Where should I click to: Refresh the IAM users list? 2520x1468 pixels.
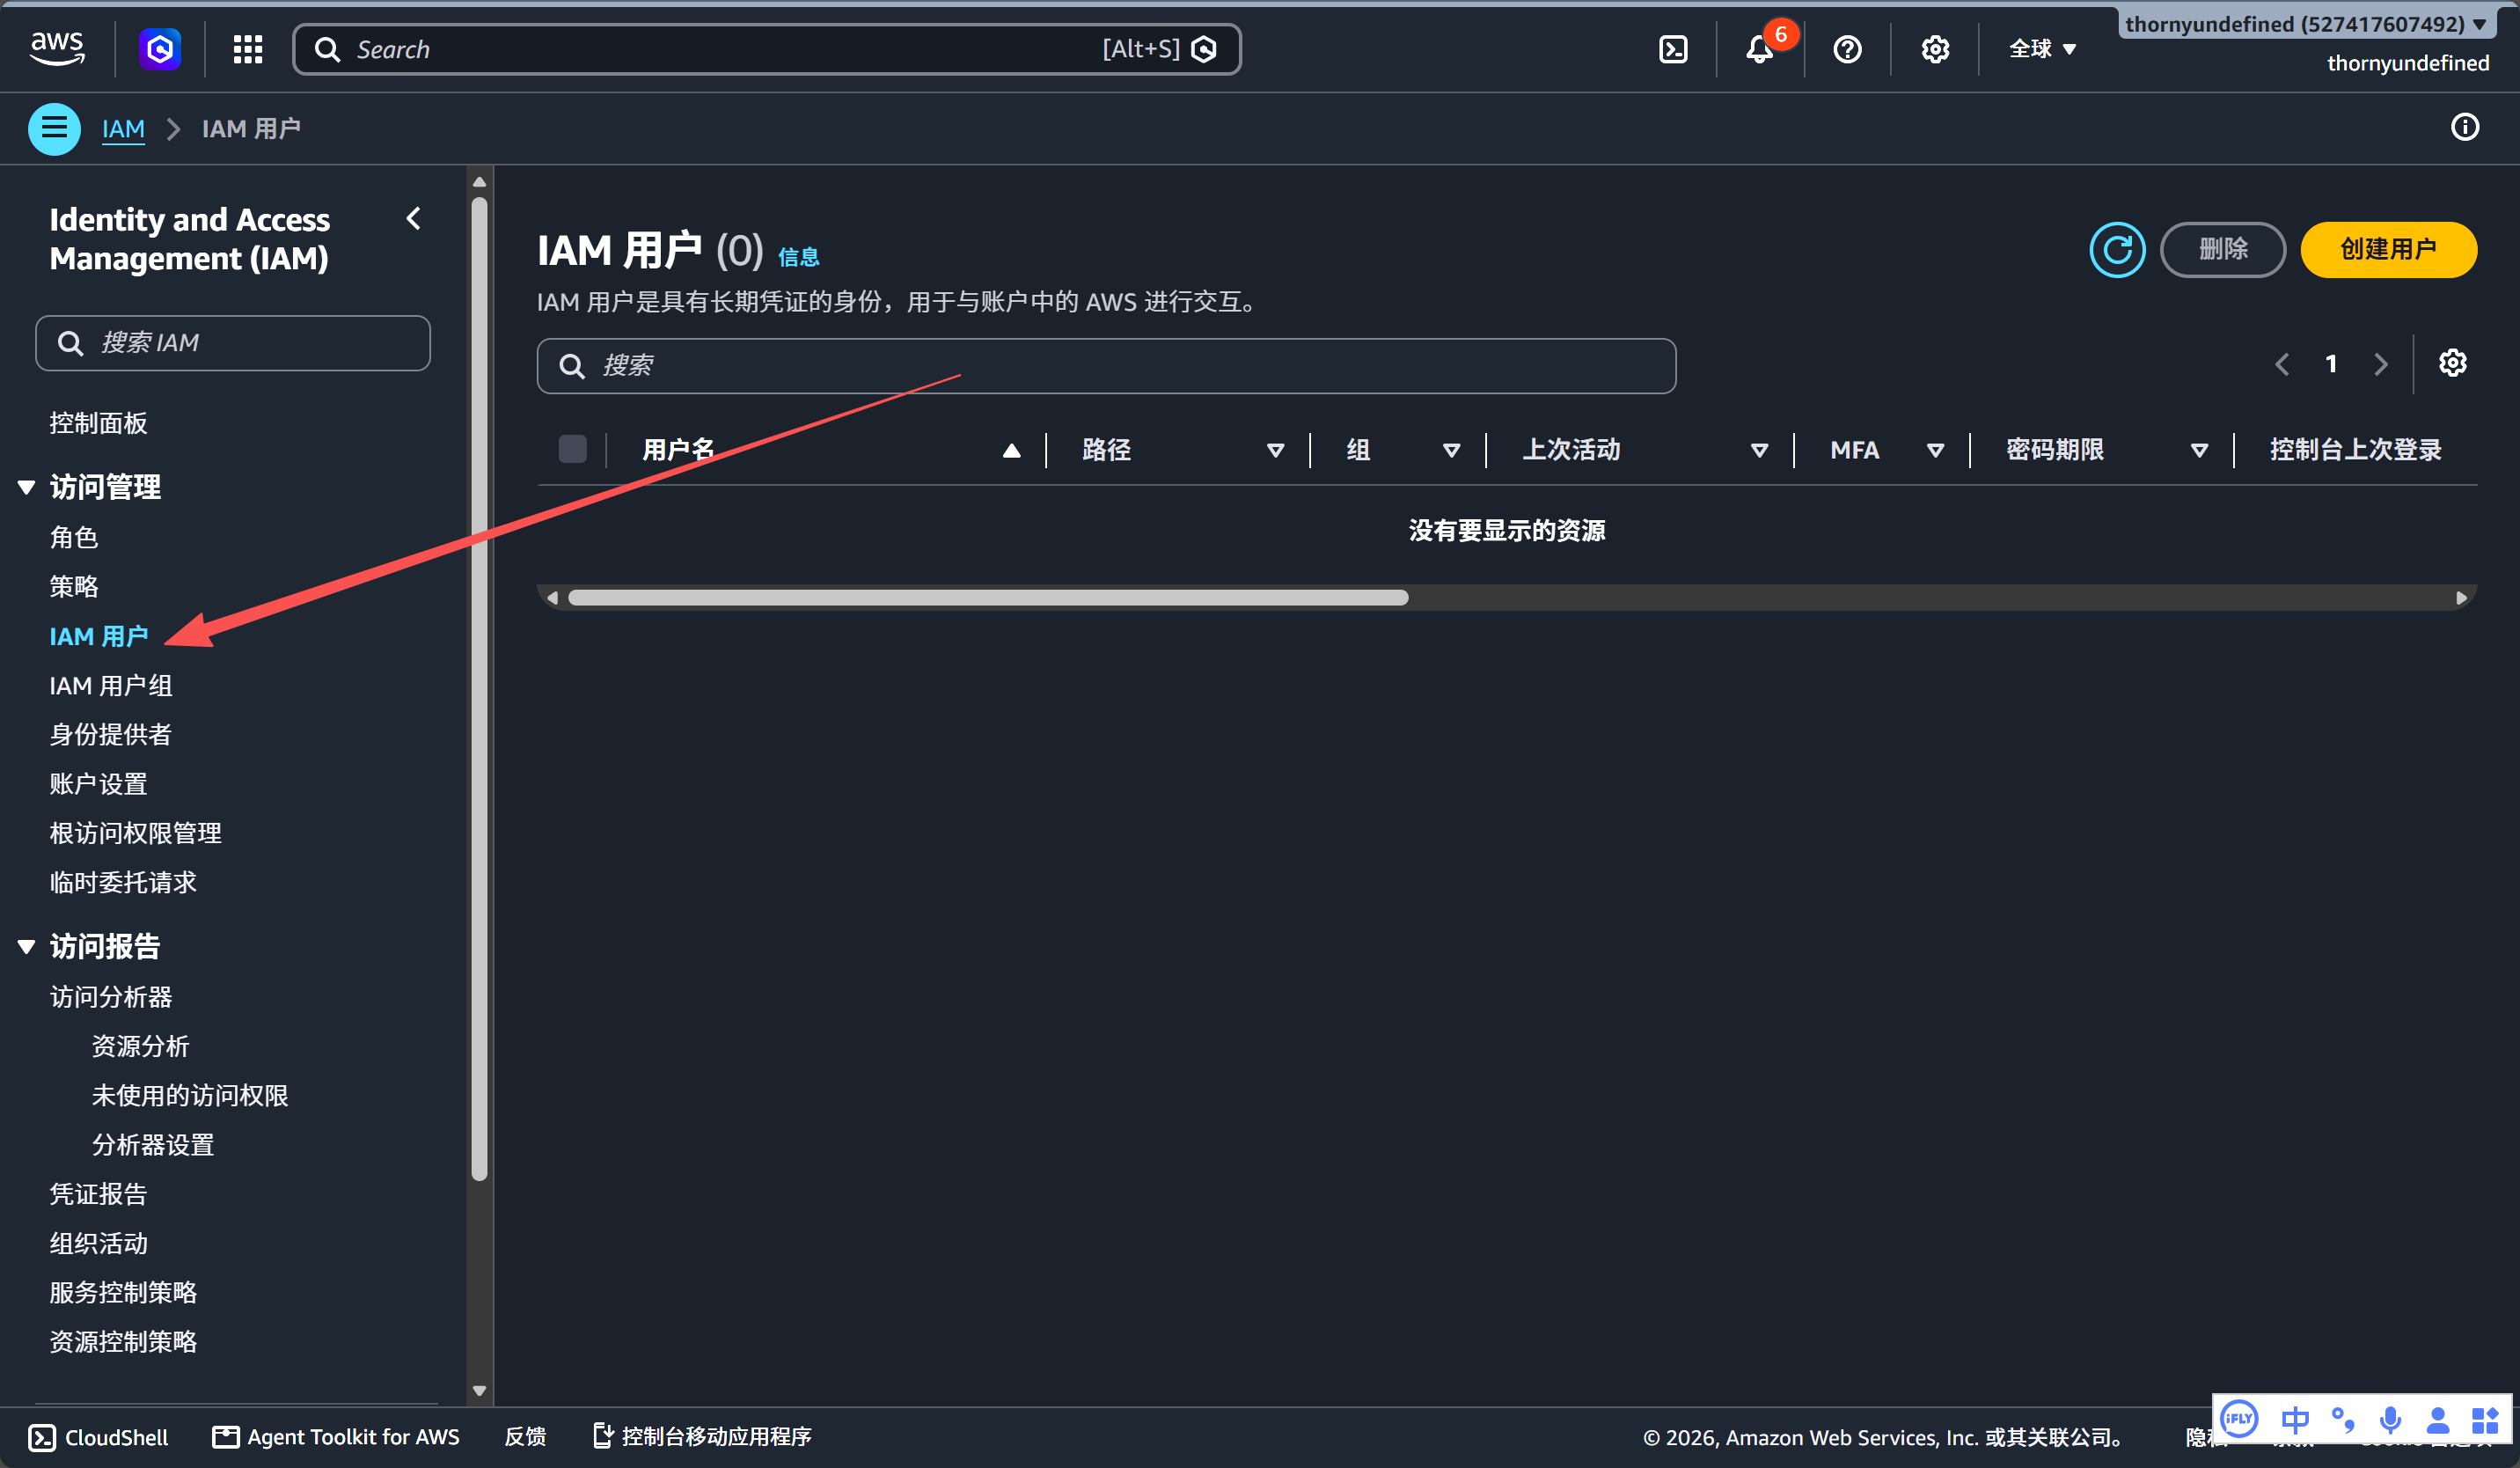pyautogui.click(x=2117, y=249)
